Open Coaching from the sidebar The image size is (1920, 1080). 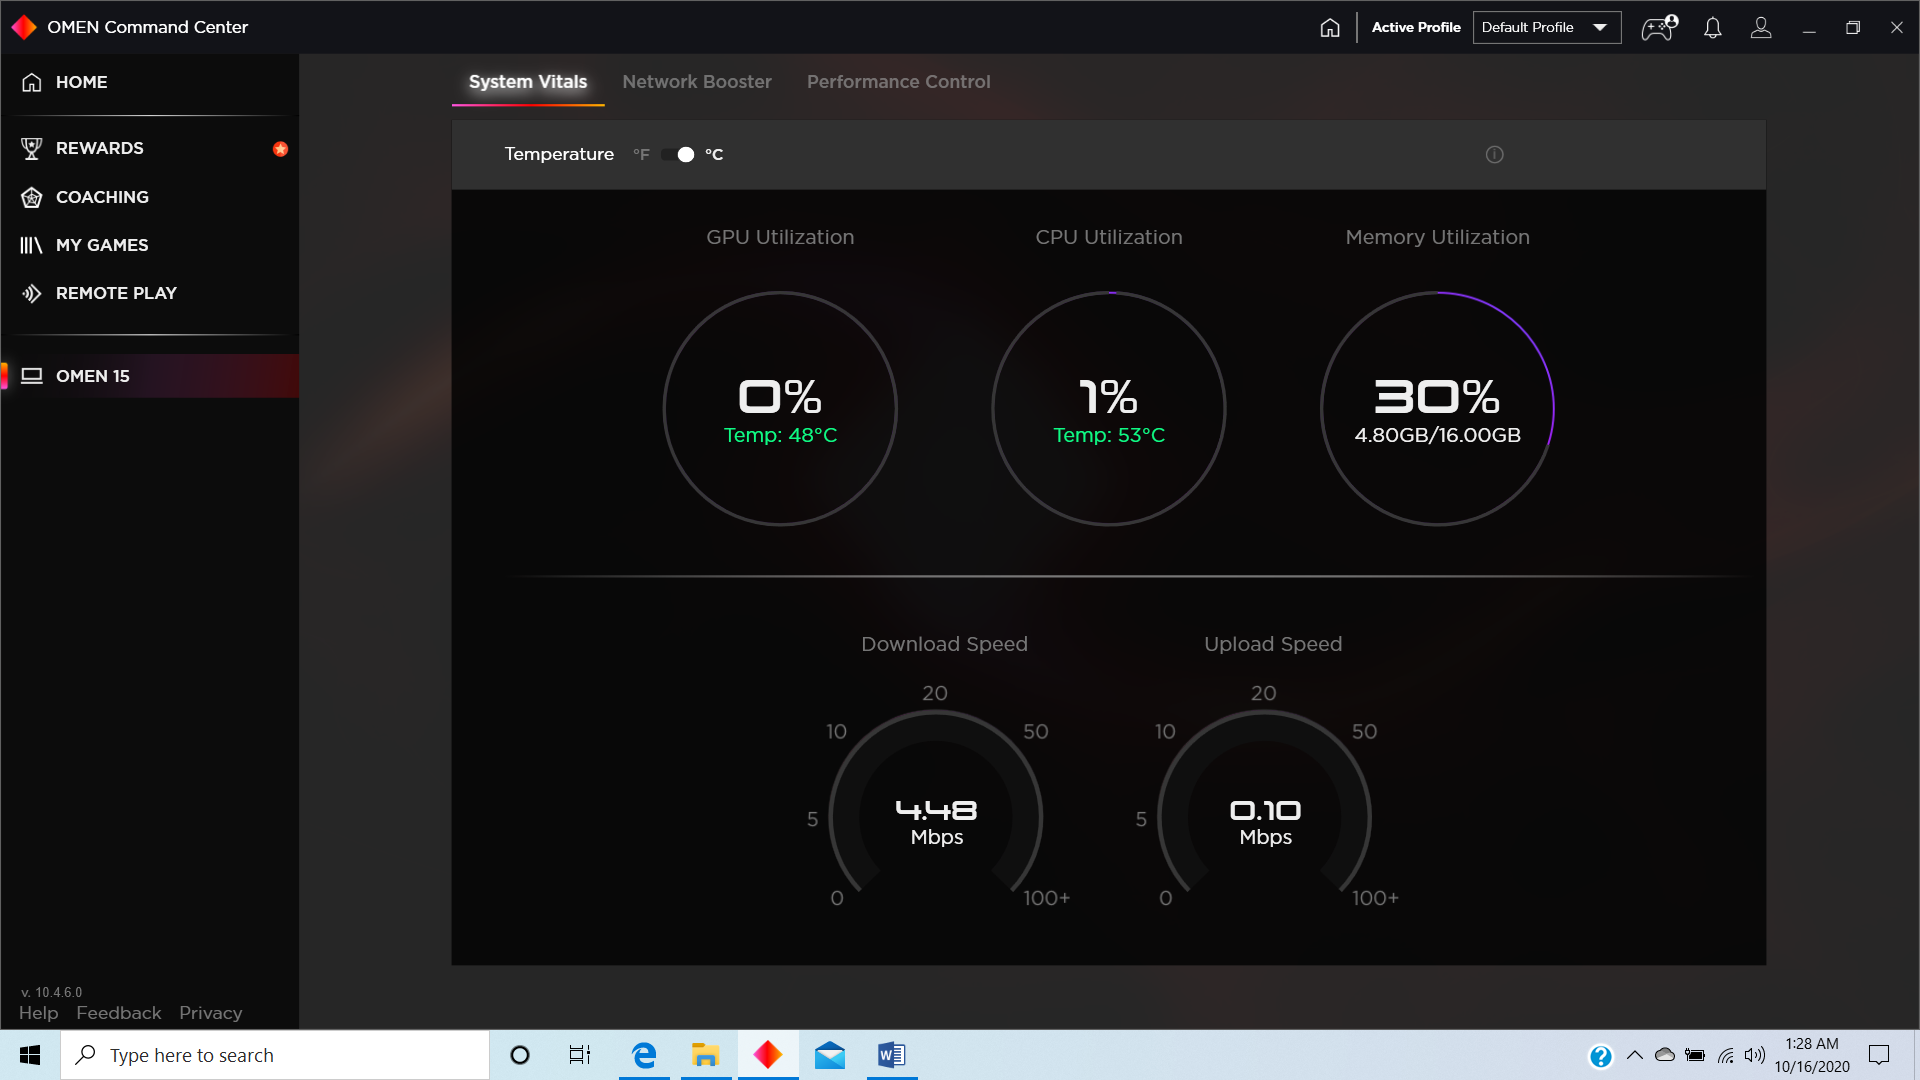coord(102,196)
